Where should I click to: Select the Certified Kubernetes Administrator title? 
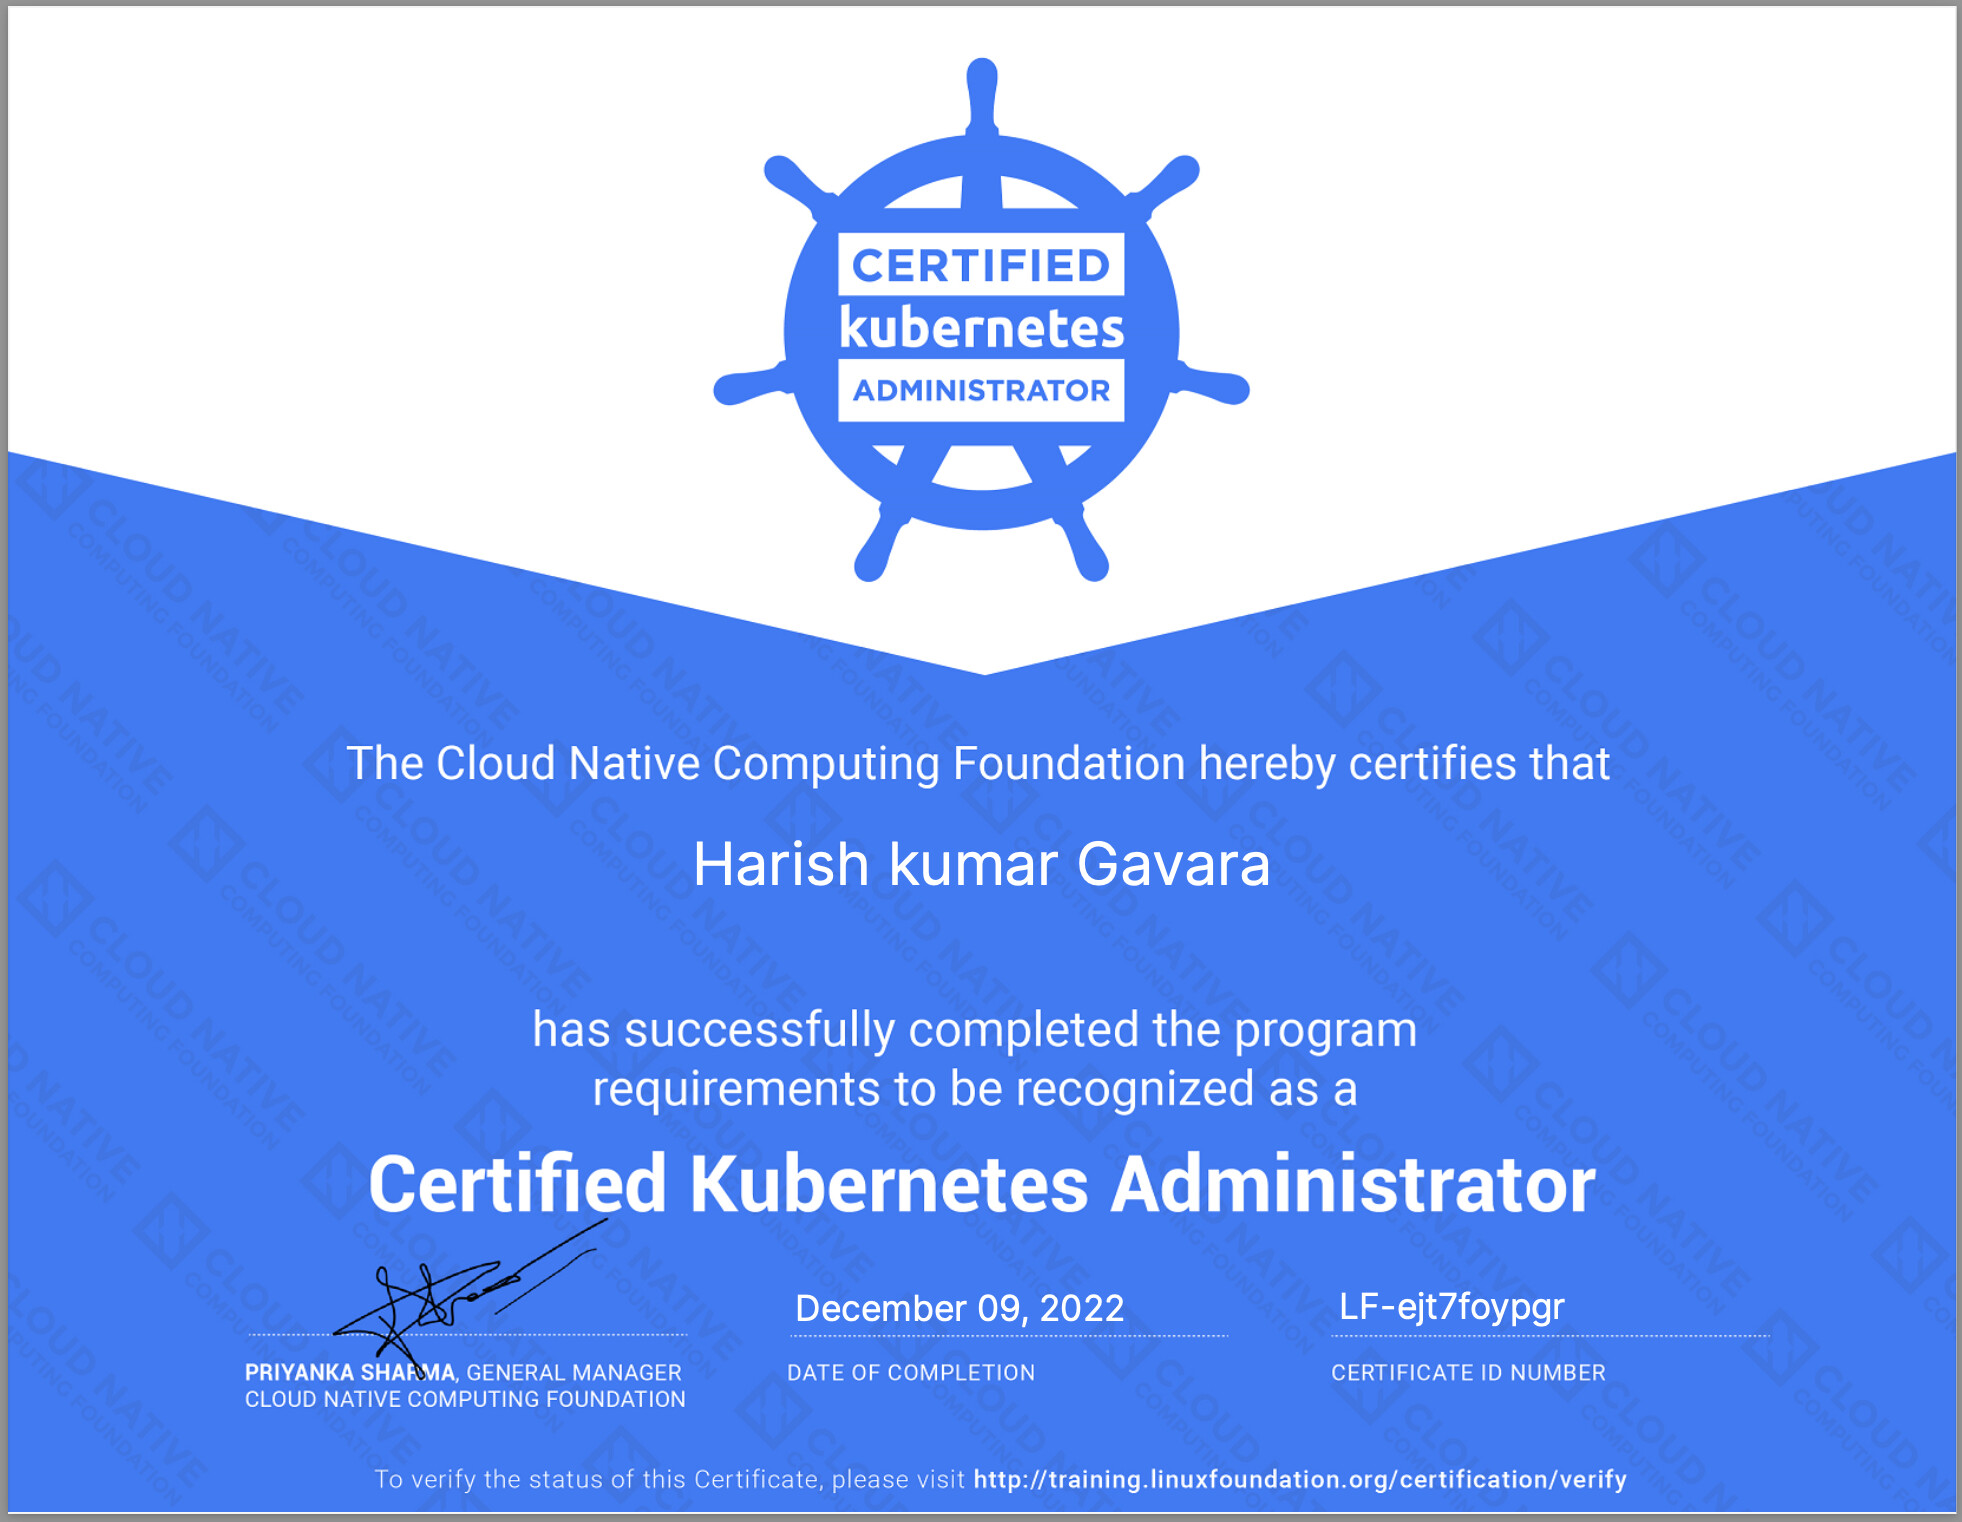(981, 1184)
